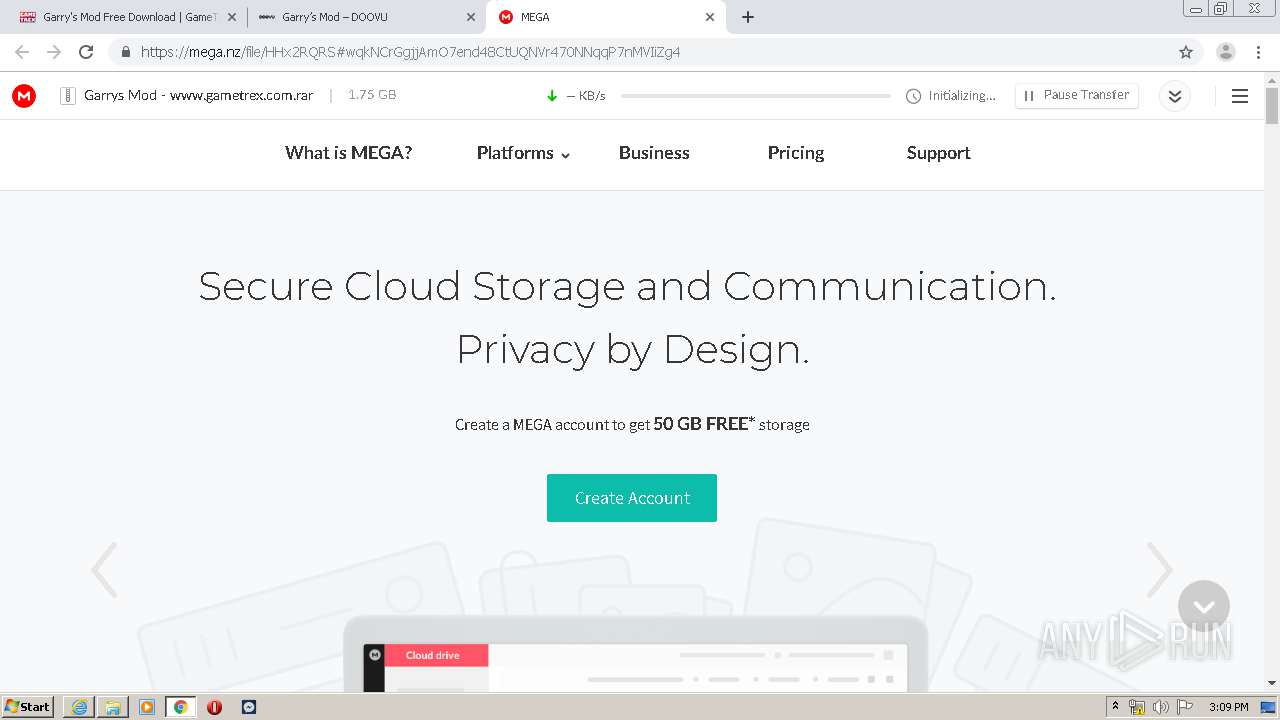This screenshot has height=720, width=1280.
Task: Click the 1.75 GB file size text
Action: (x=372, y=95)
